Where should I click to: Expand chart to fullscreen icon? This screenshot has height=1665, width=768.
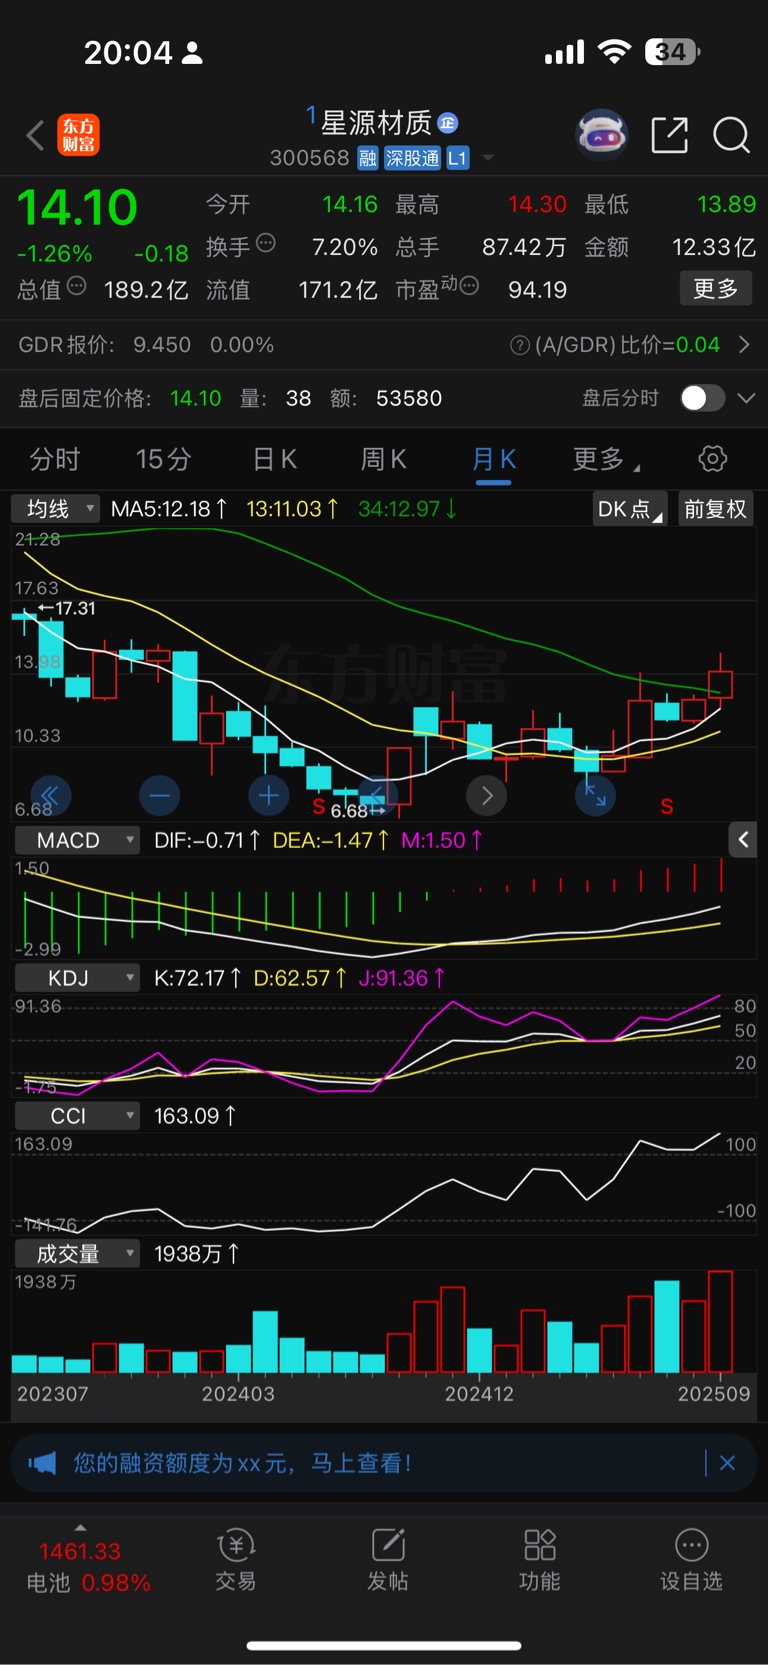pyautogui.click(x=595, y=796)
